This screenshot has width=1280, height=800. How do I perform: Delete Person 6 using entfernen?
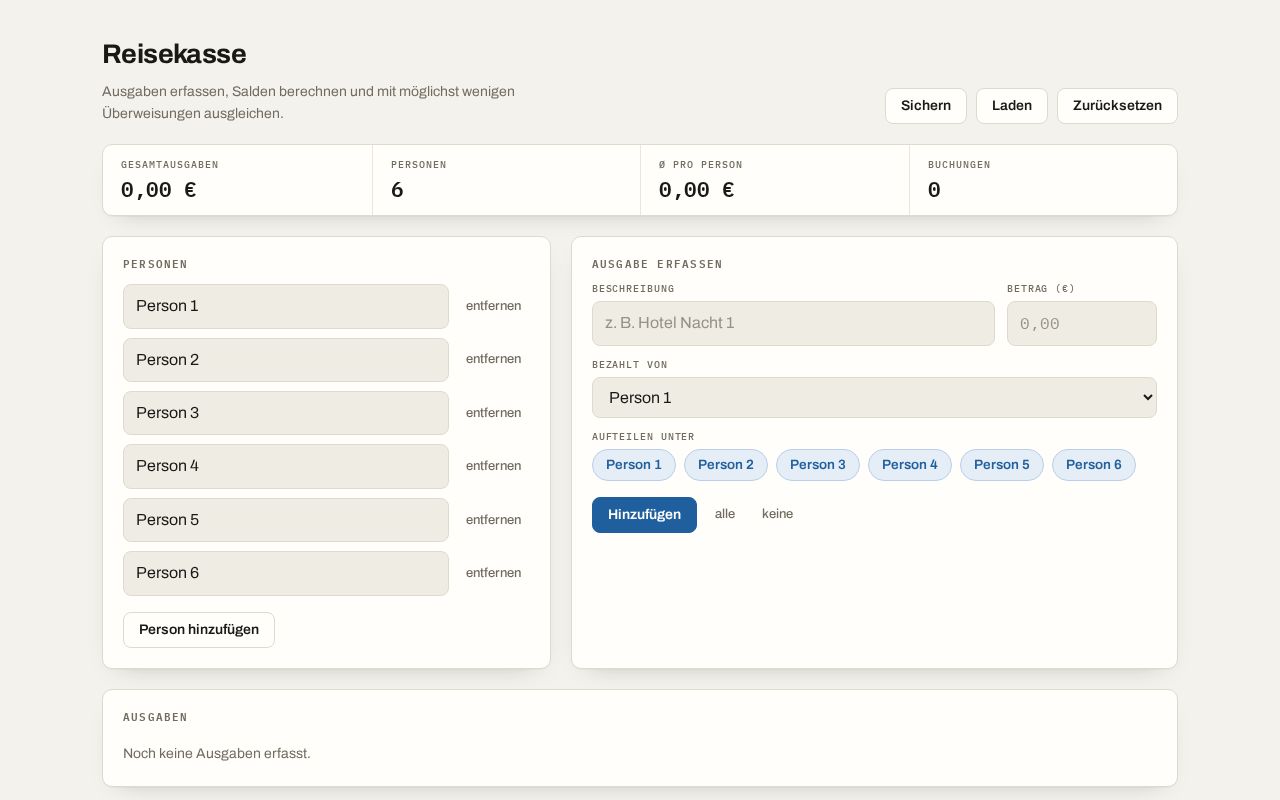(493, 573)
